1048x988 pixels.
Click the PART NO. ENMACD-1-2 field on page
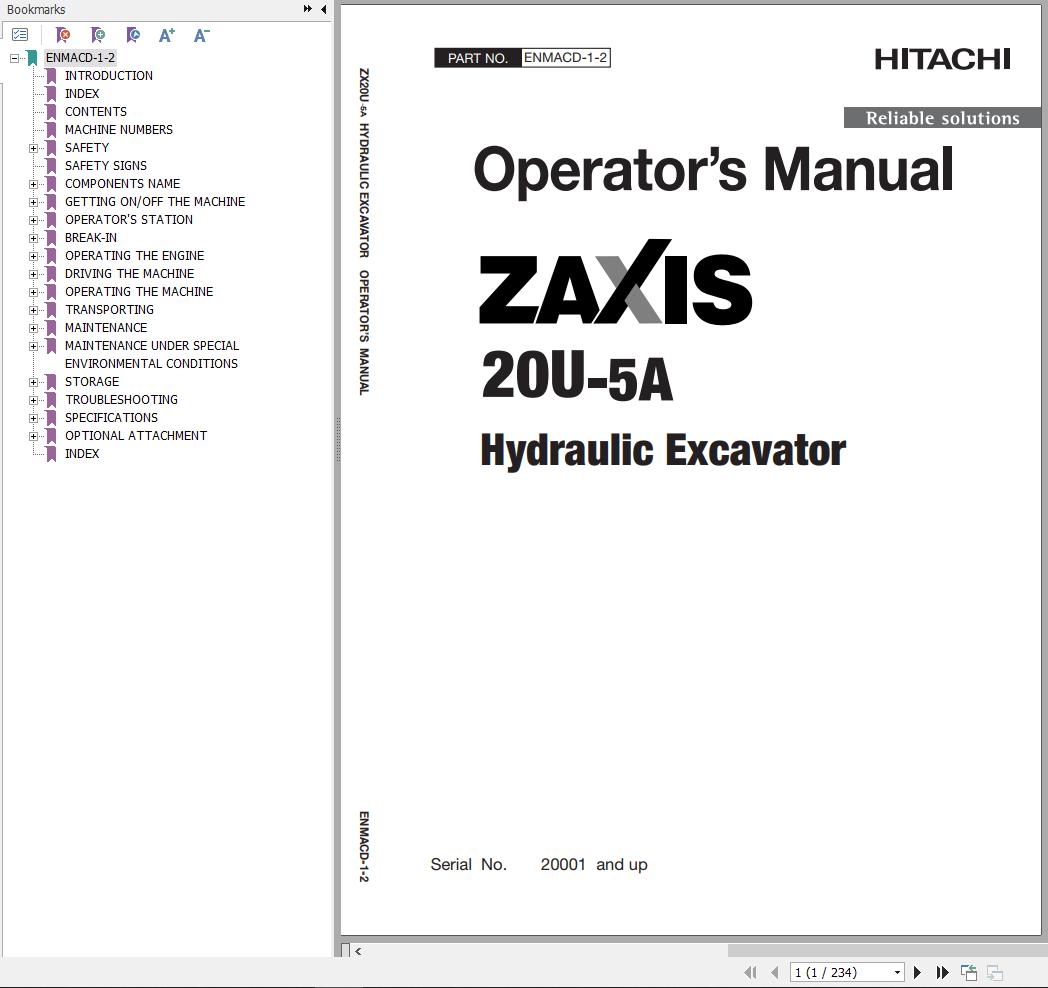coord(523,58)
